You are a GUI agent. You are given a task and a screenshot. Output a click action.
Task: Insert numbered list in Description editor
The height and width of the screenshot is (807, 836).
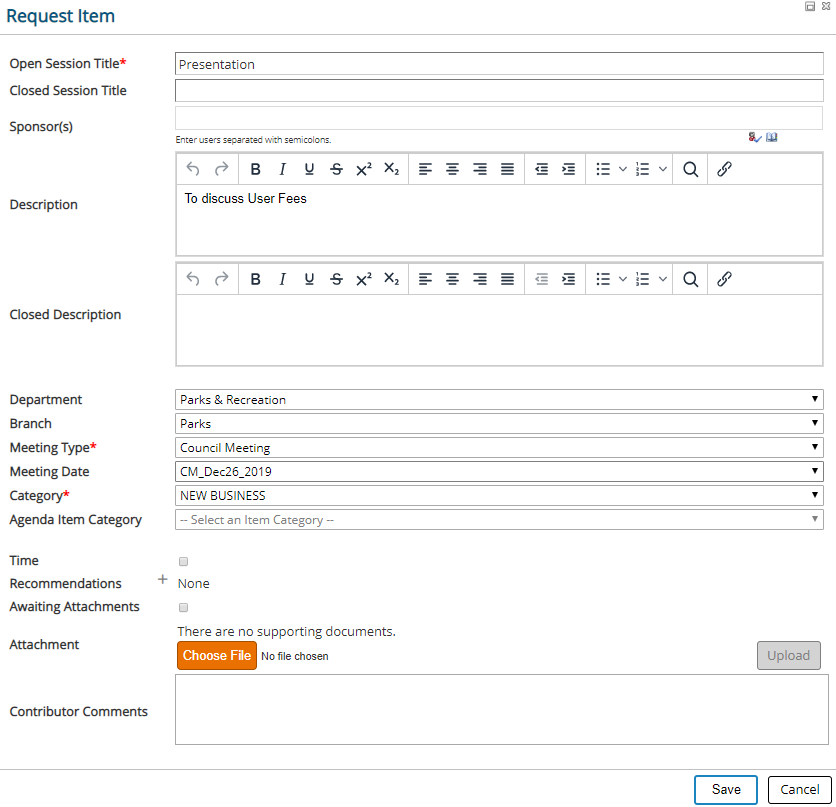pos(642,170)
